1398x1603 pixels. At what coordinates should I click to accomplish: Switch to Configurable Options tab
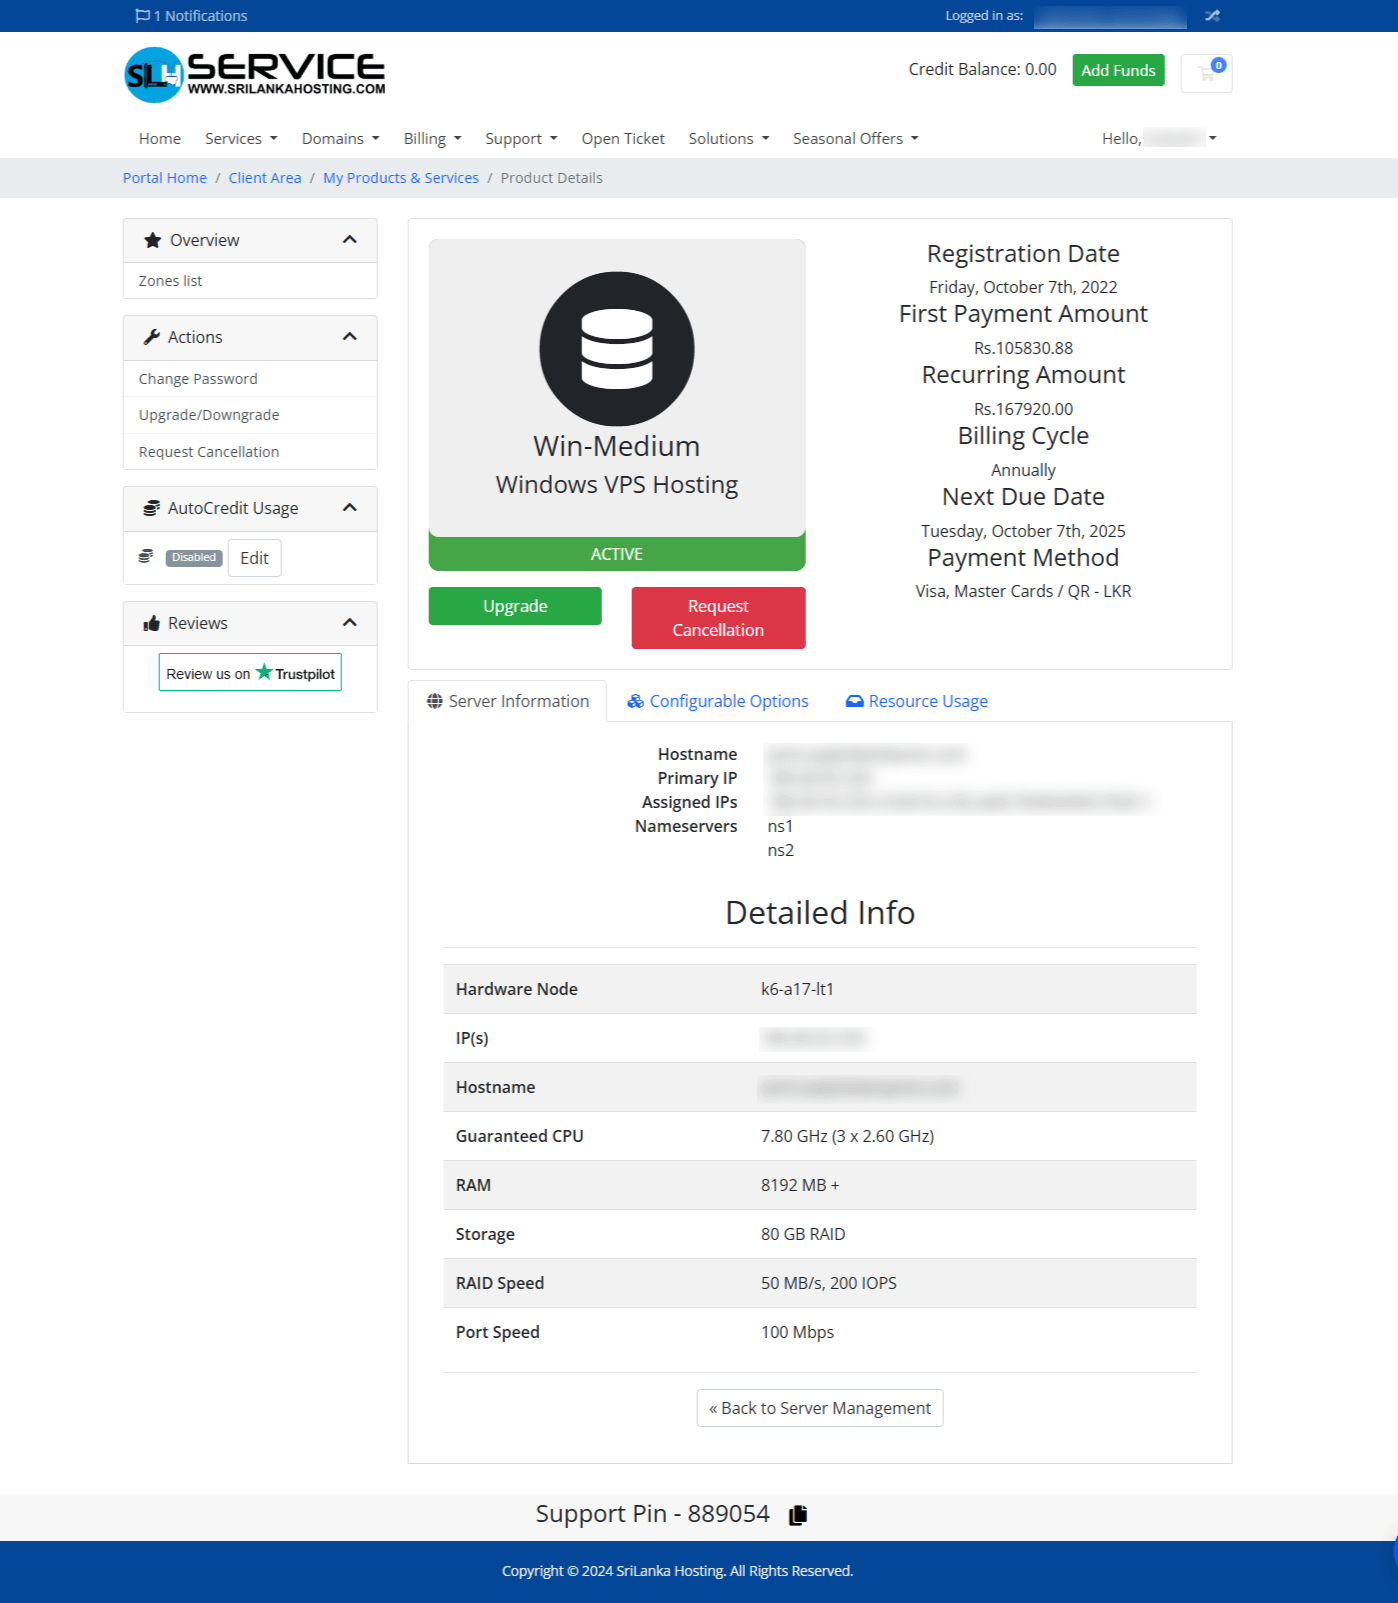point(718,702)
